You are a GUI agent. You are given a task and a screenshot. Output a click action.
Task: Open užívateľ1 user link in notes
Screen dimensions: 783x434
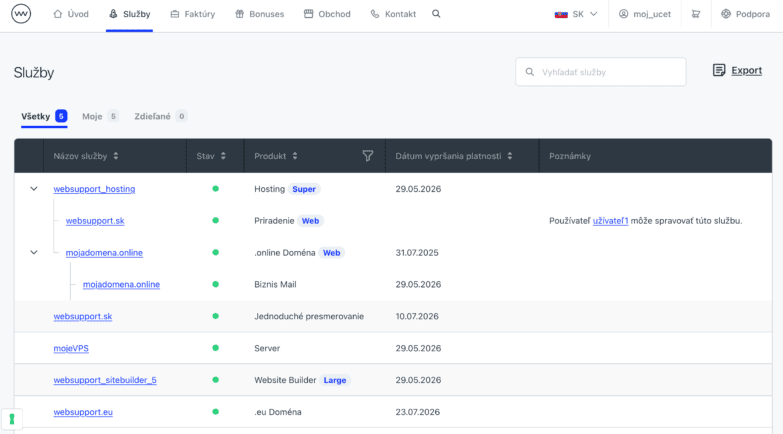click(610, 221)
